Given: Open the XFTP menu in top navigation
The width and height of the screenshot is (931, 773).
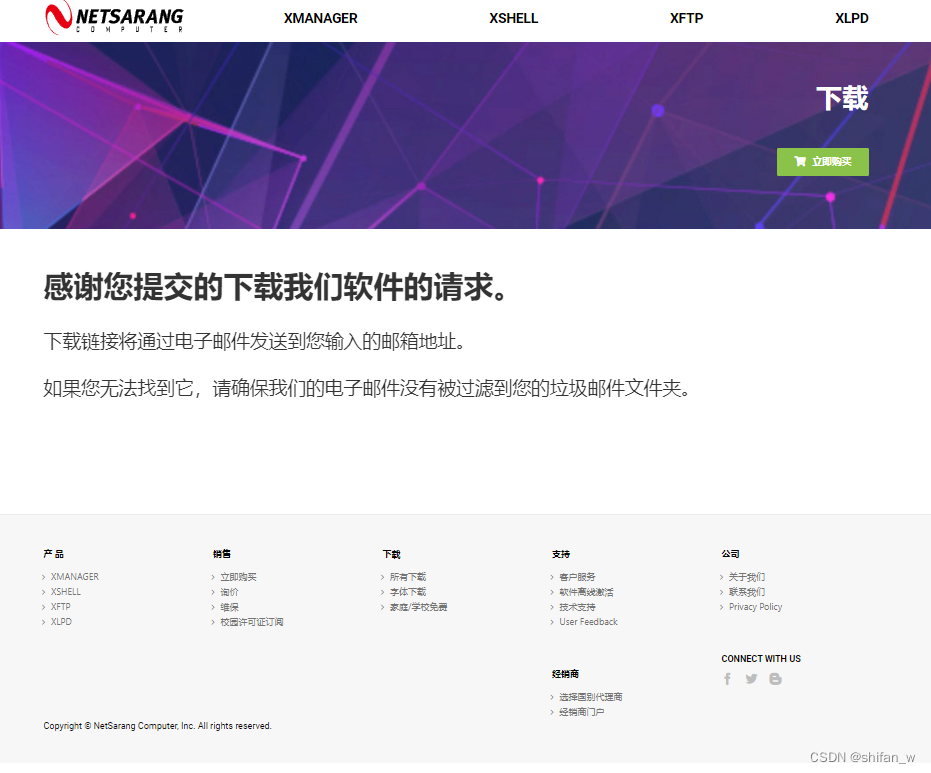Looking at the screenshot, I should (x=686, y=18).
